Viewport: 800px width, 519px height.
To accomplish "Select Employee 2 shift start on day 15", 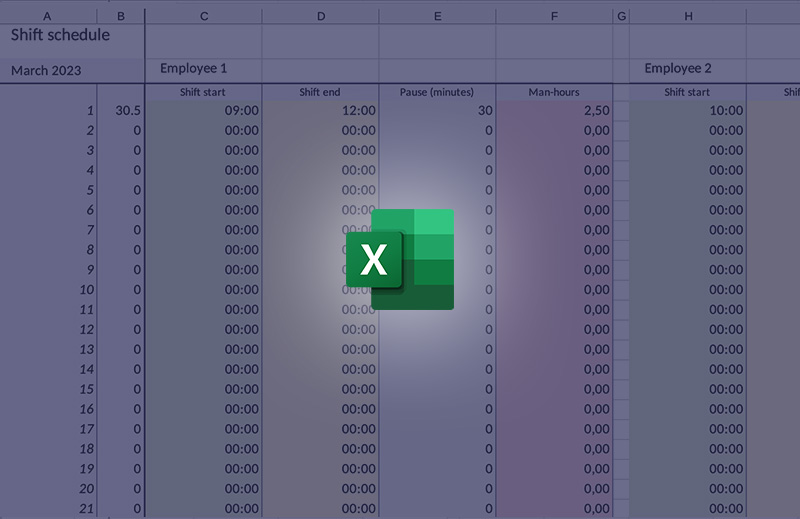I will tap(688, 389).
